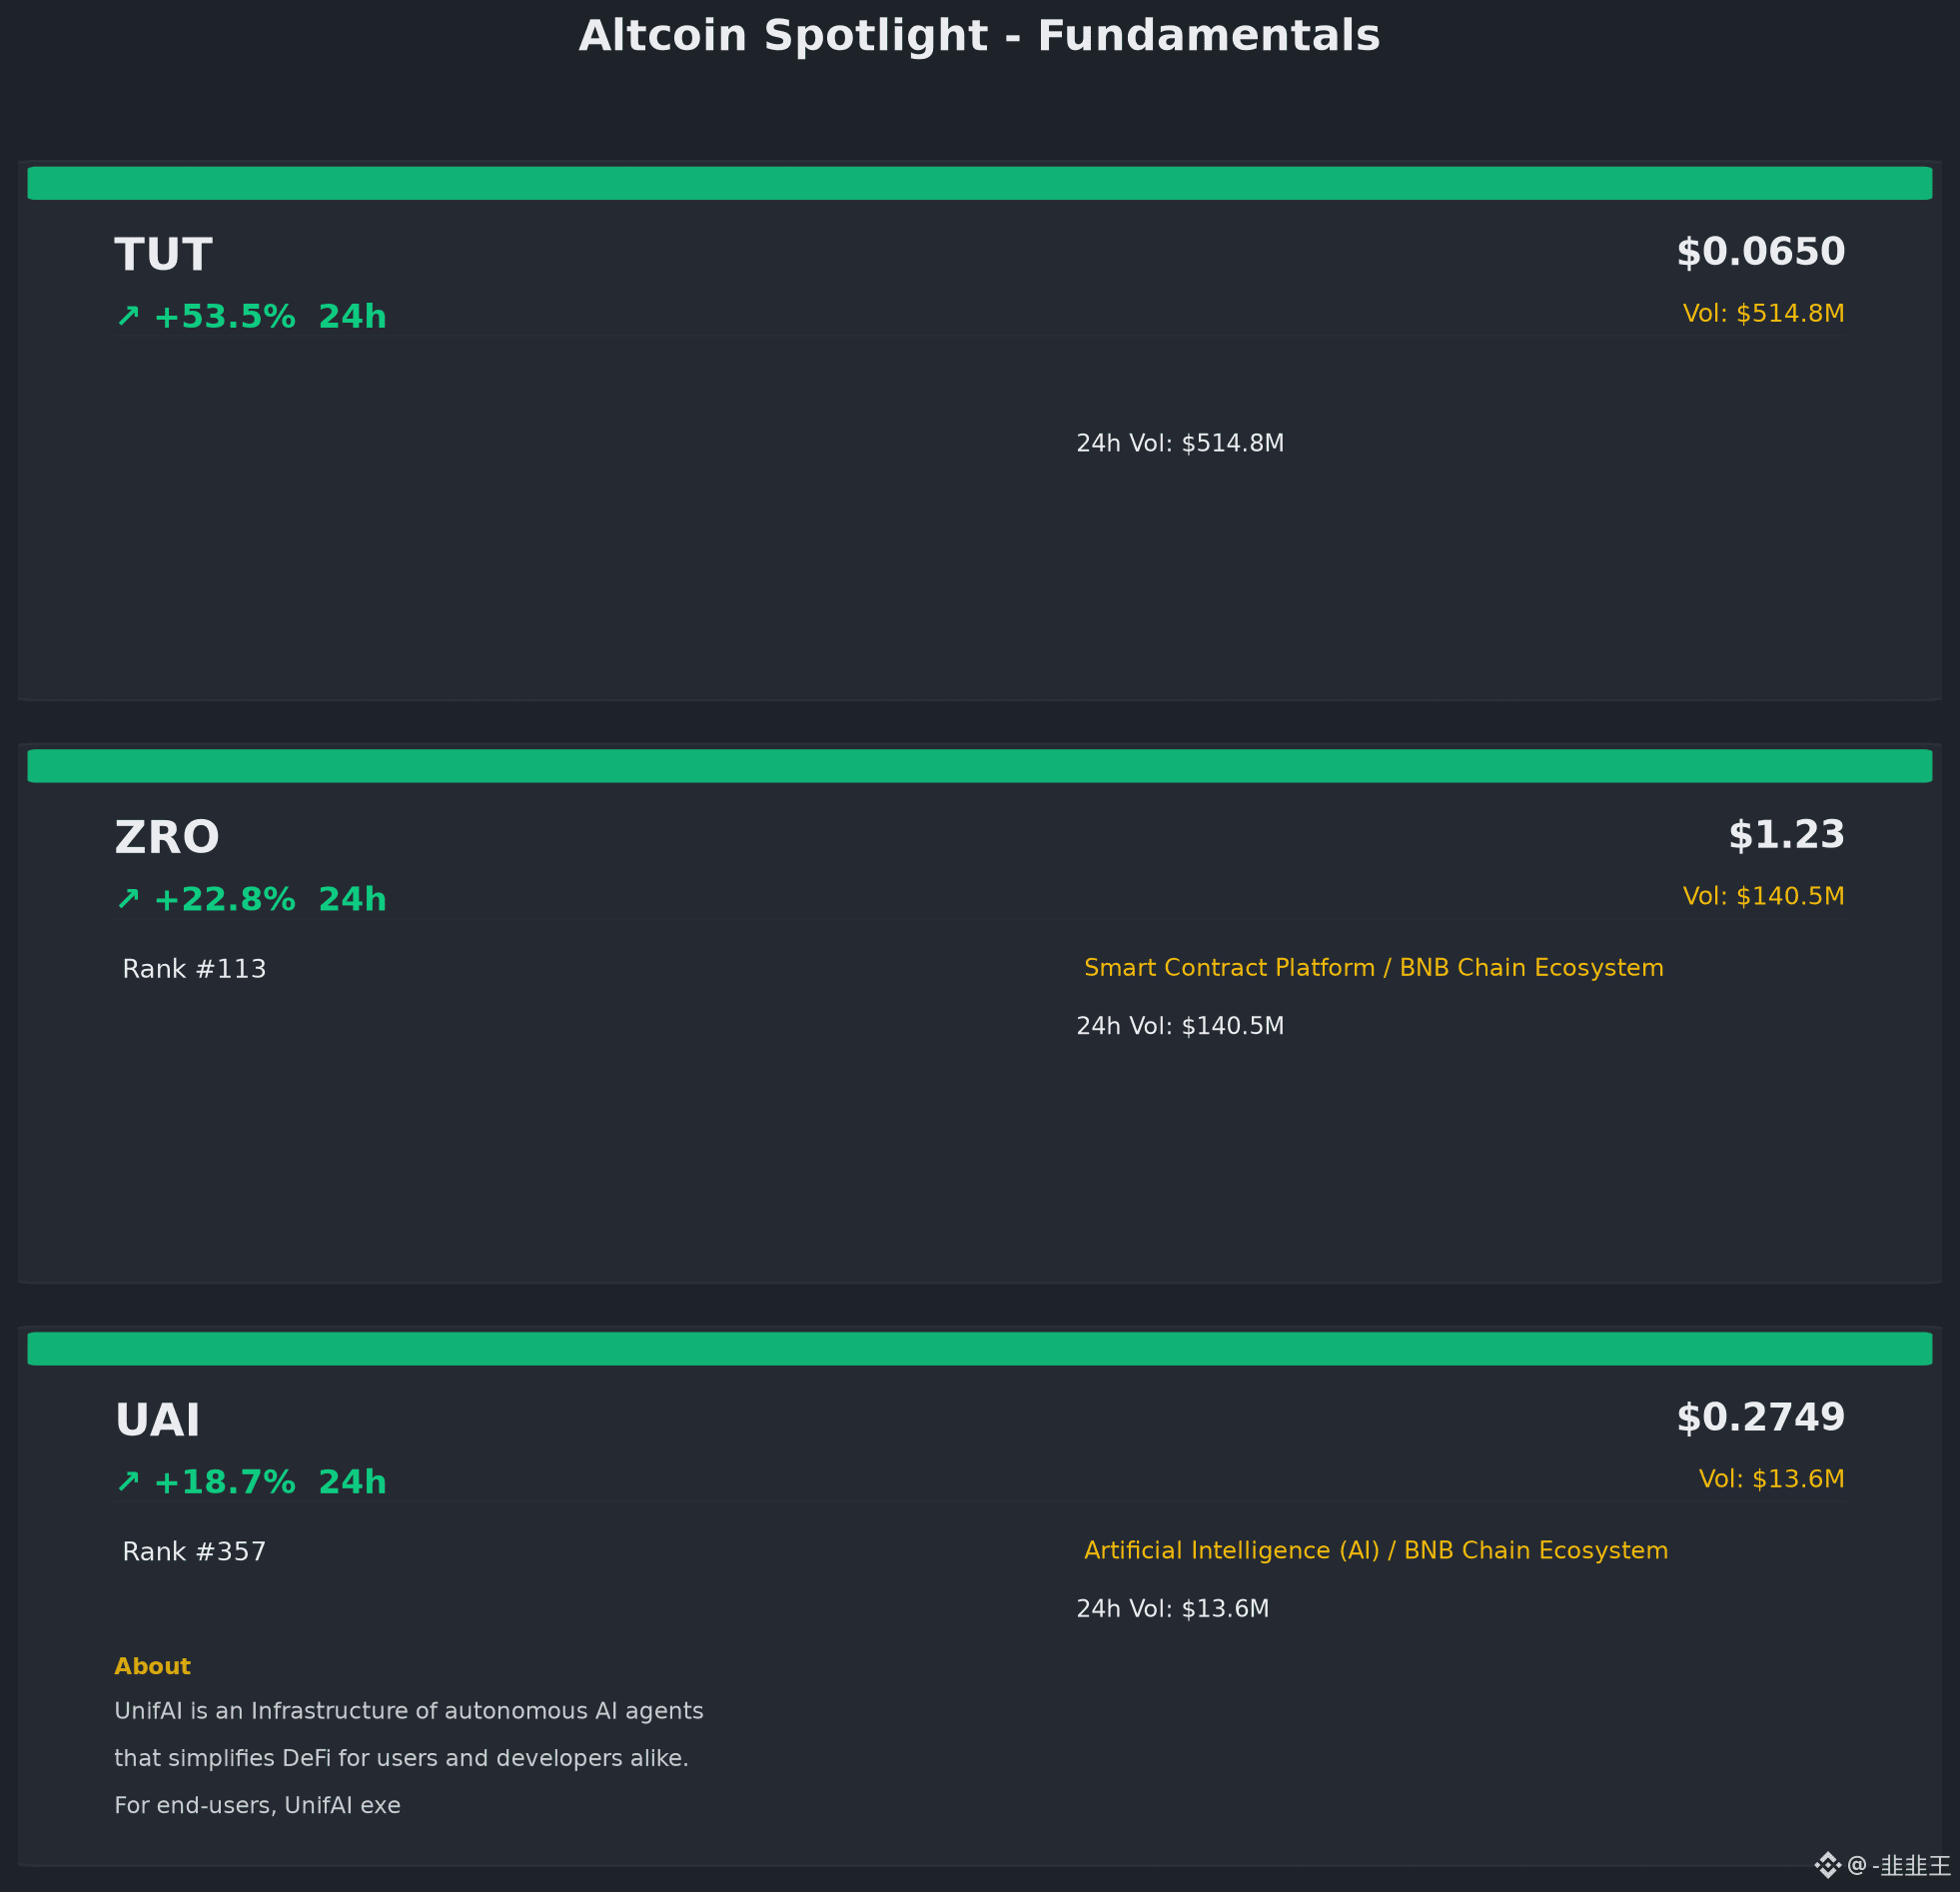This screenshot has height=1892, width=1960.
Task: Click the UAI upward trend arrow icon
Action: click(x=128, y=1481)
